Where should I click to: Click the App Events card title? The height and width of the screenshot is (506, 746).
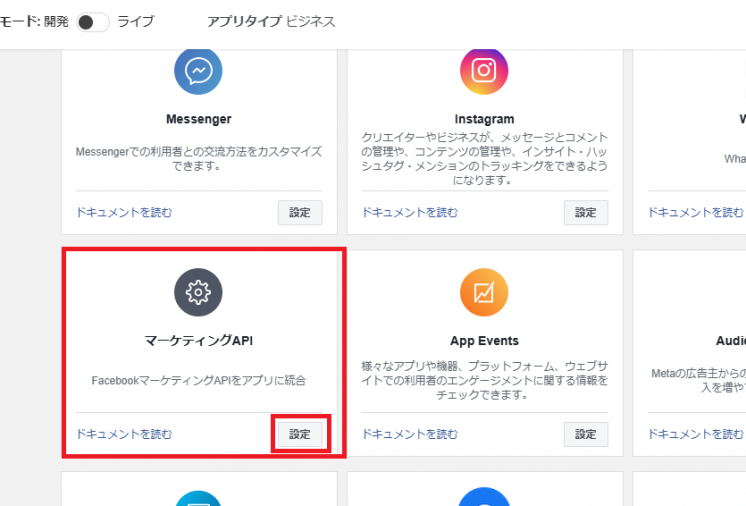coord(484,341)
